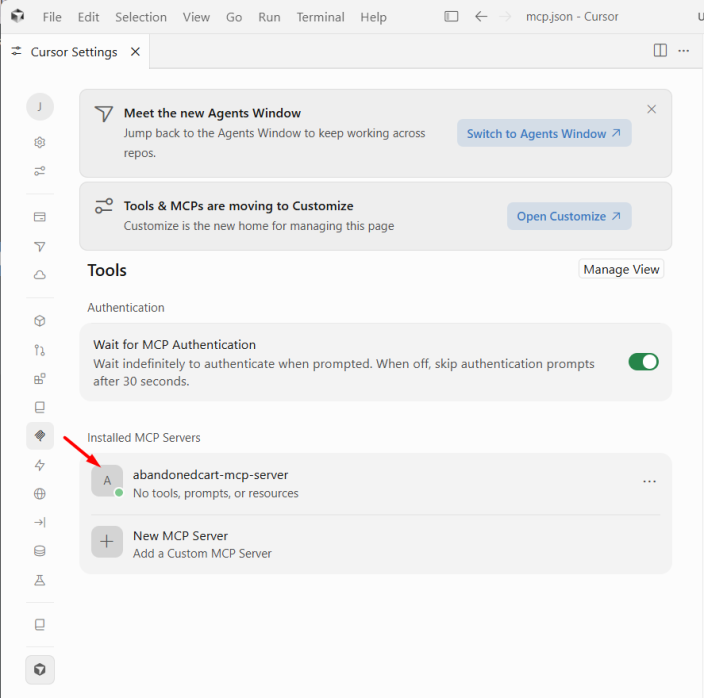
Task: Open the editor More Actions ellipsis
Action: pyautogui.click(x=684, y=51)
